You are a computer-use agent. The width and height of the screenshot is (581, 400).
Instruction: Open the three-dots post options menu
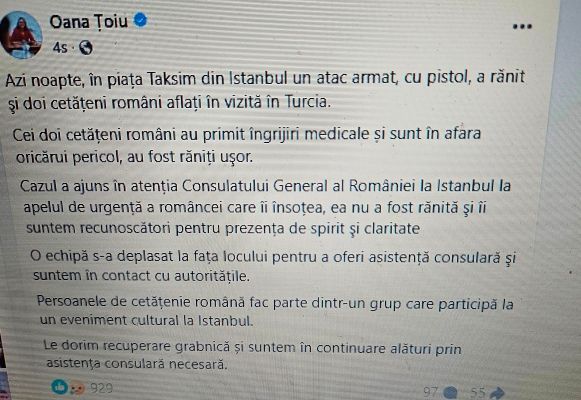coord(522,26)
